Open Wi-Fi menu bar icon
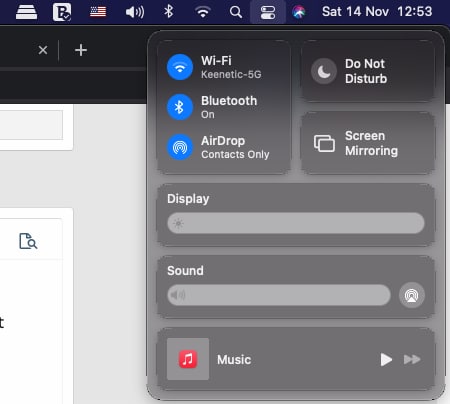This screenshot has height=404, width=450. click(203, 12)
